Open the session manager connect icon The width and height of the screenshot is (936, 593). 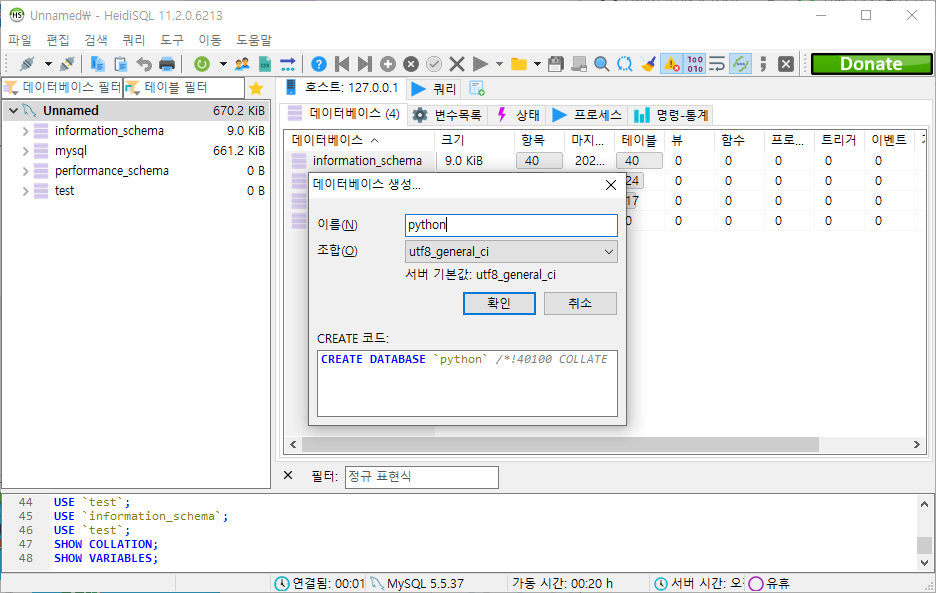click(27, 64)
